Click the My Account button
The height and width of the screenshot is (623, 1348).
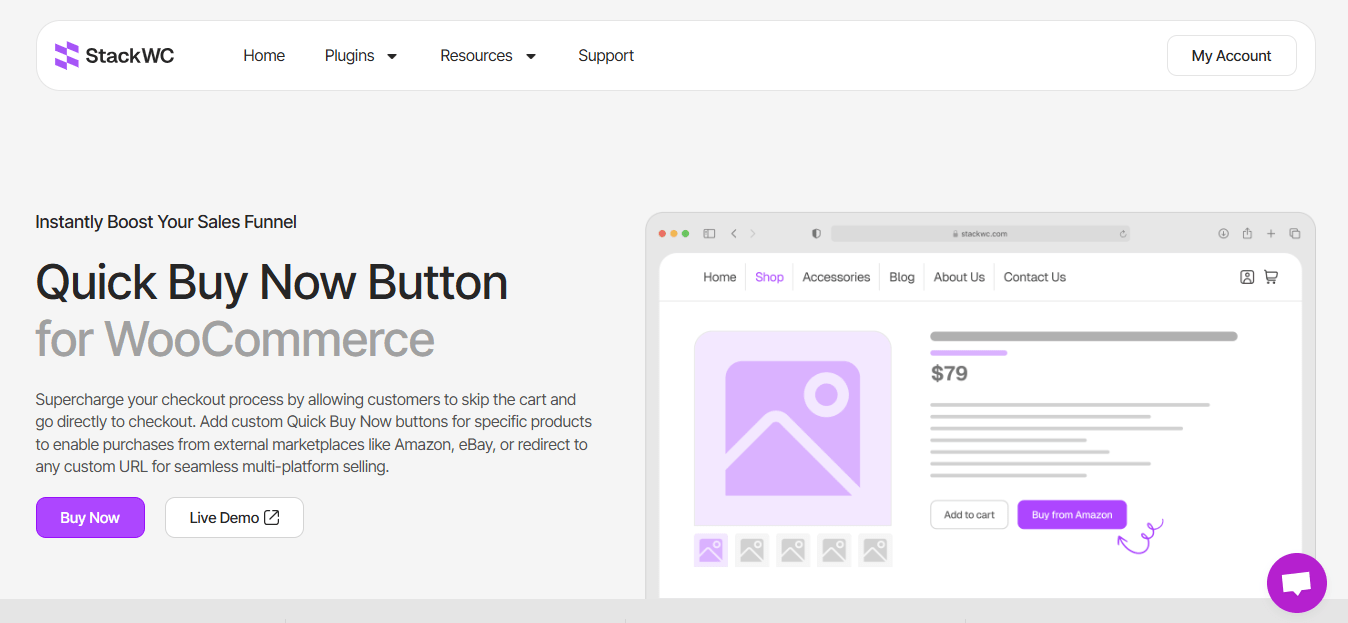1231,56
